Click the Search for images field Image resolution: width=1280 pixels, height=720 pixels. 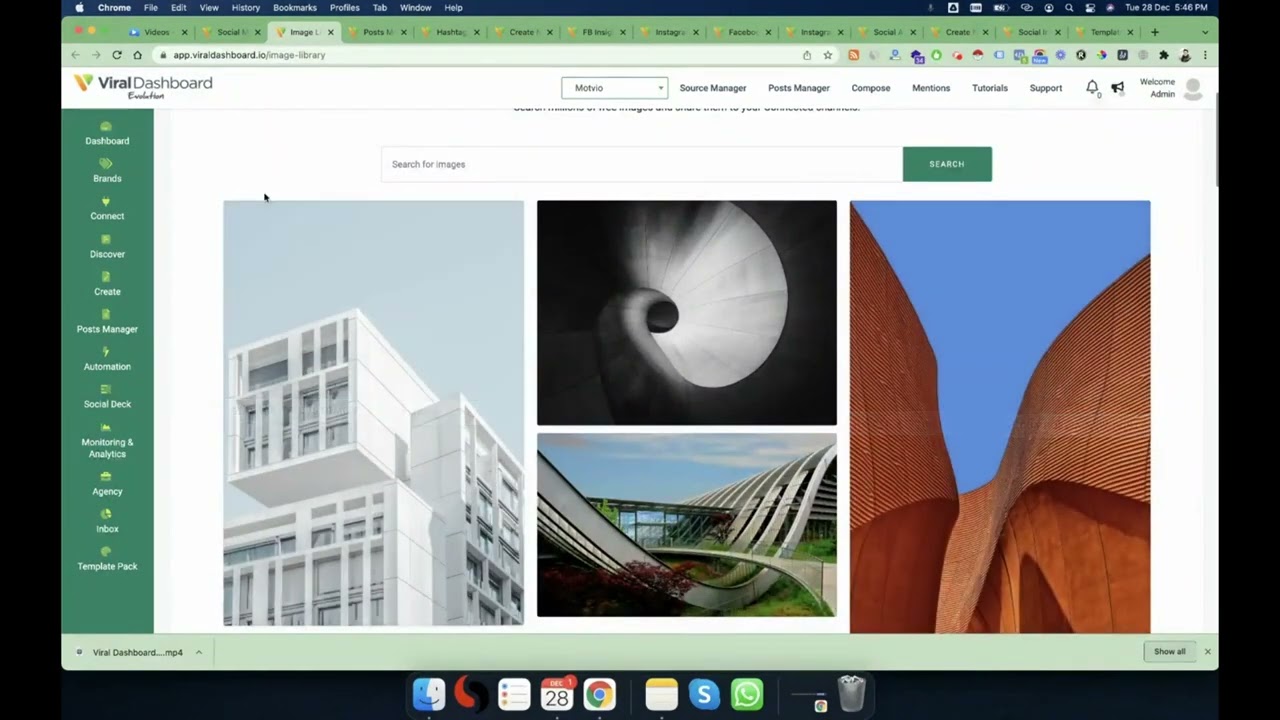pyautogui.click(x=641, y=164)
